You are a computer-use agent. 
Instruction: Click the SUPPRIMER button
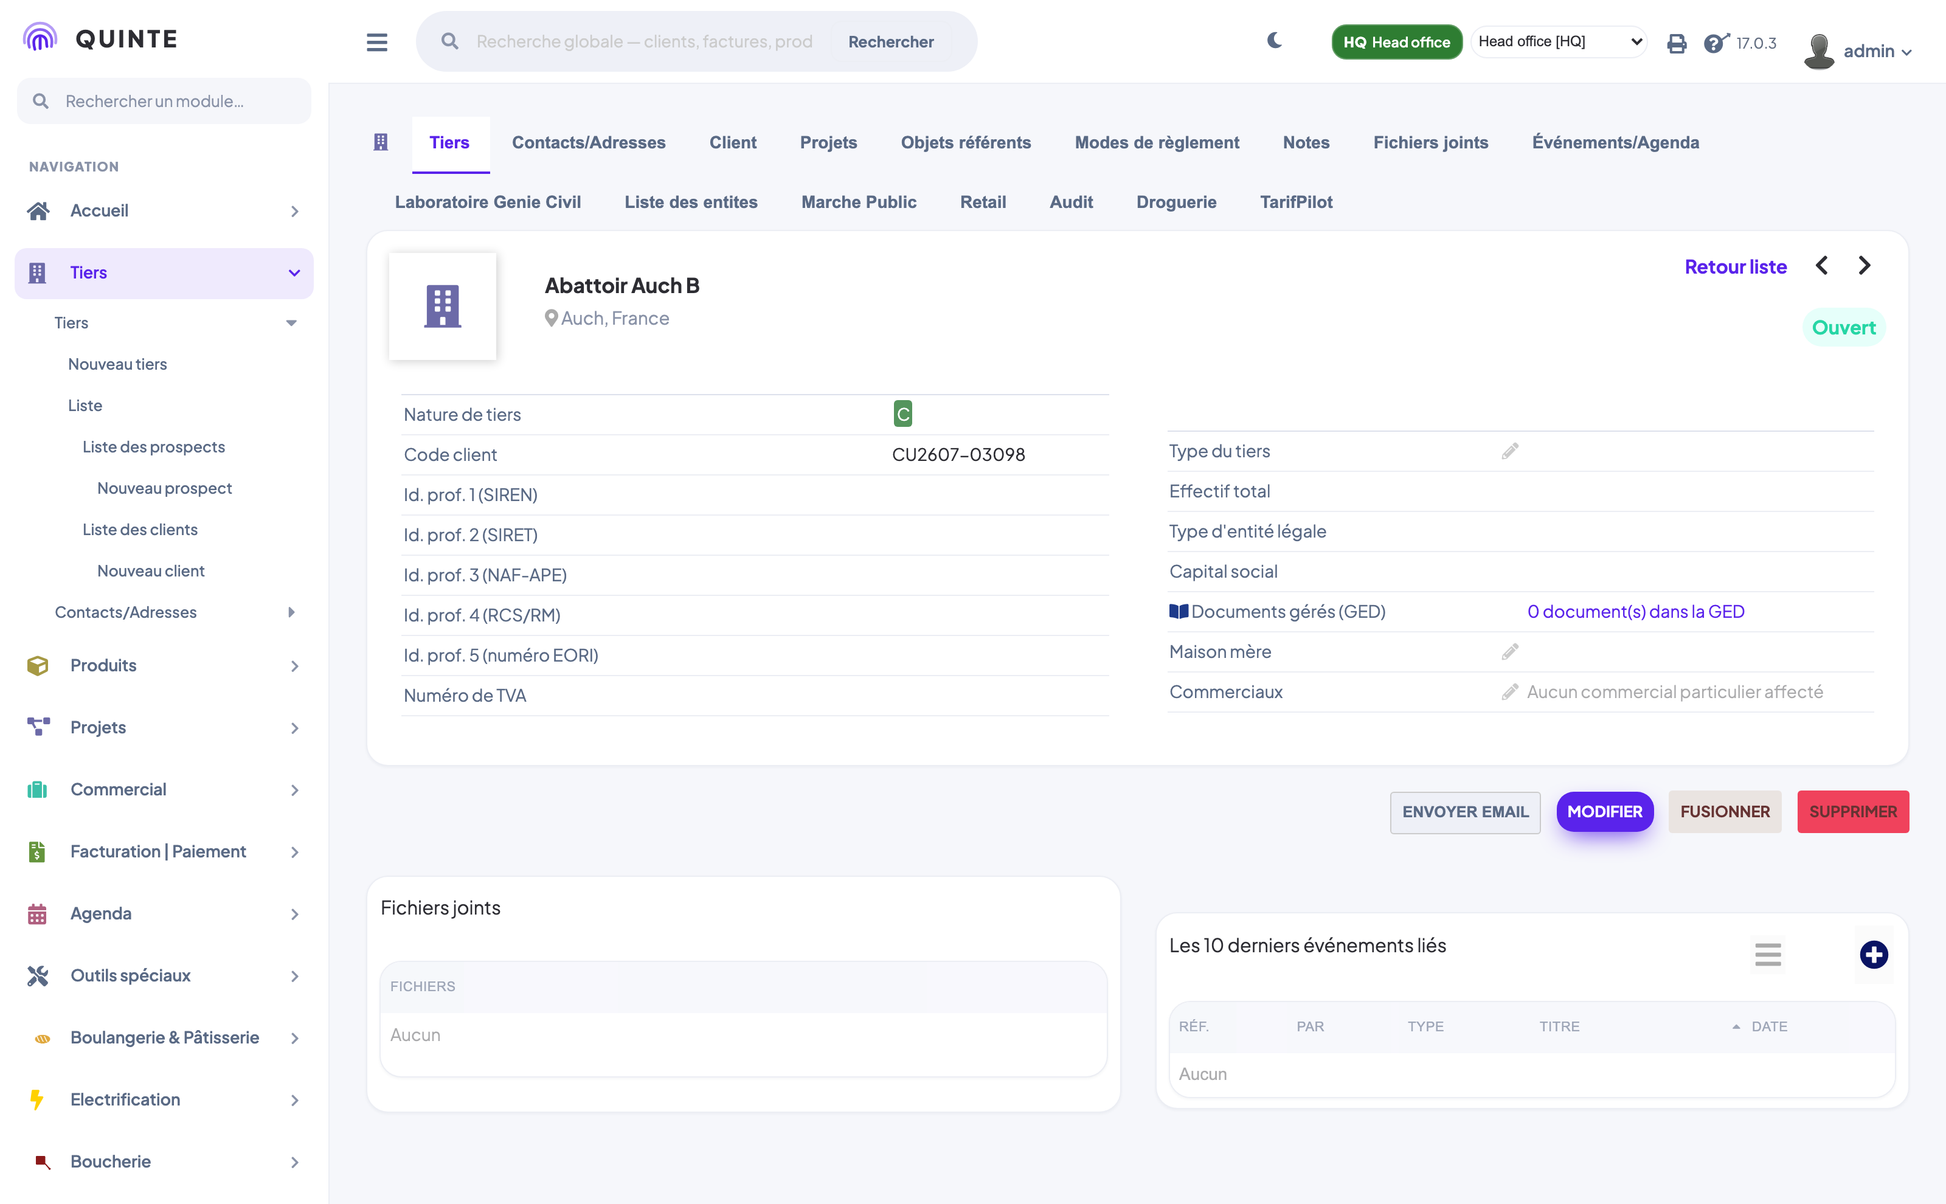point(1853,812)
